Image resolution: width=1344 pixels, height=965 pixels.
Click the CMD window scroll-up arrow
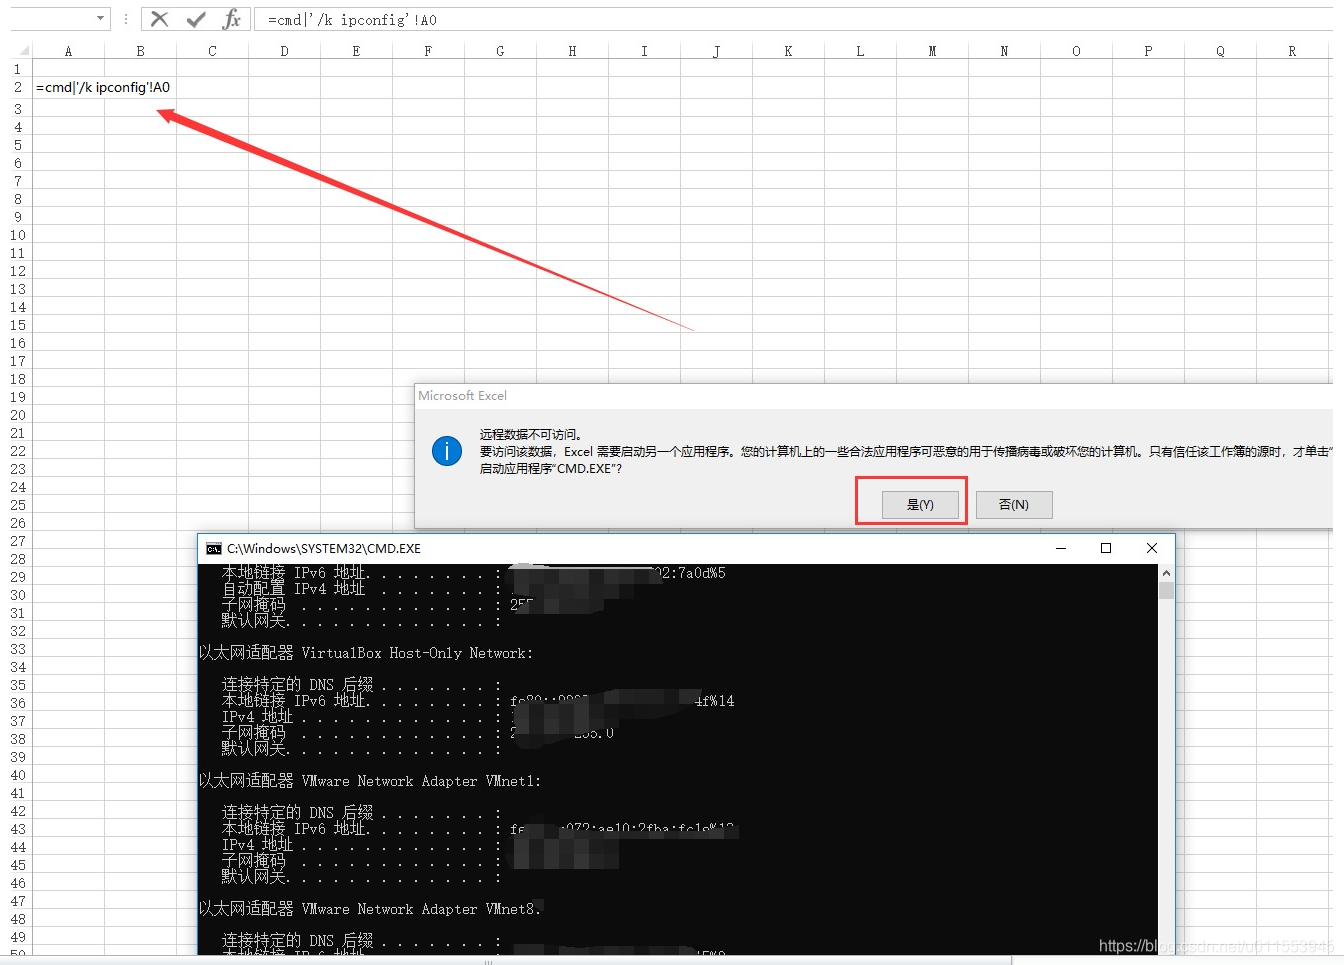(1166, 573)
